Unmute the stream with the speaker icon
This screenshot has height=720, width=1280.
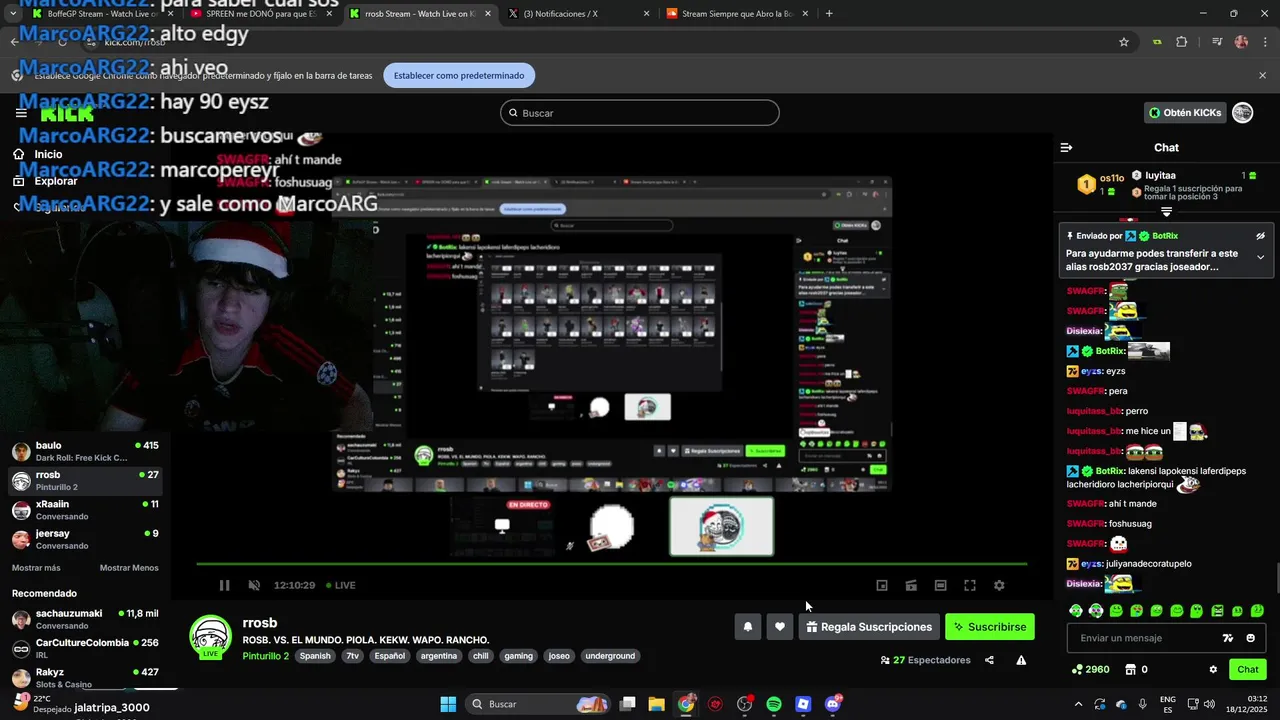tap(254, 585)
